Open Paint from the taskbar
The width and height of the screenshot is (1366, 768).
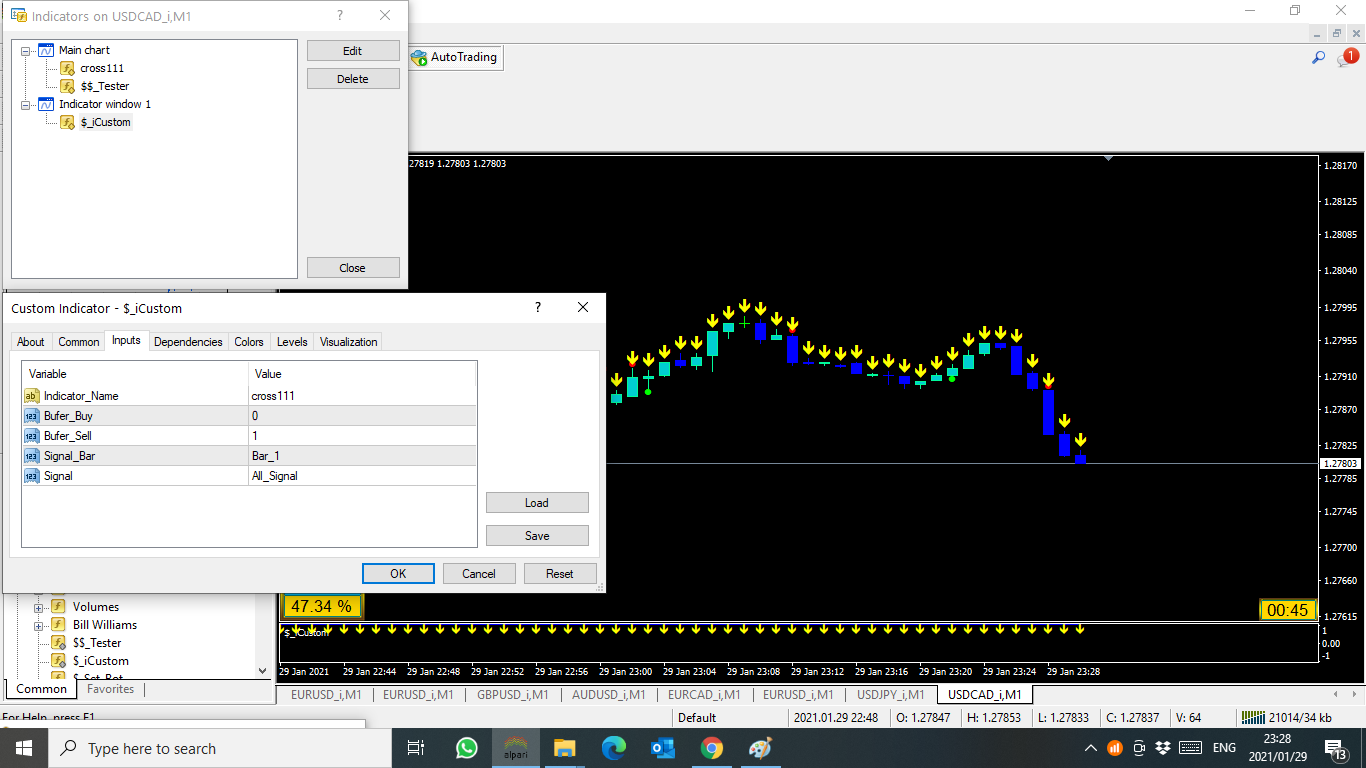click(x=761, y=748)
